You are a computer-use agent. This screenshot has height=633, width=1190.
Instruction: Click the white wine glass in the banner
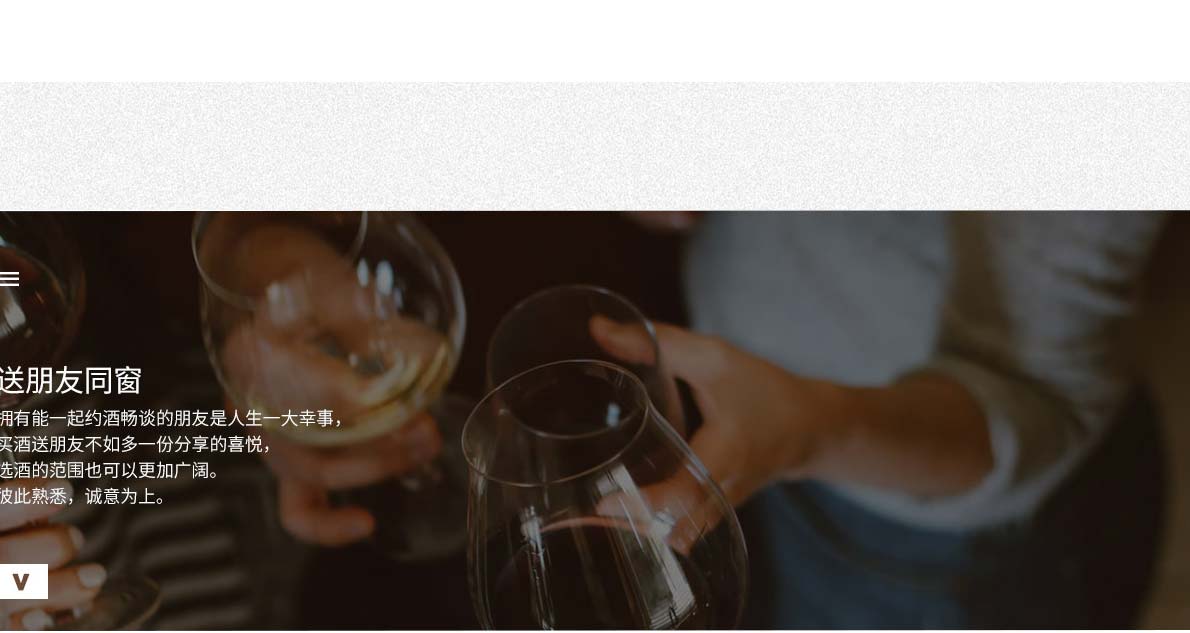[x=330, y=326]
